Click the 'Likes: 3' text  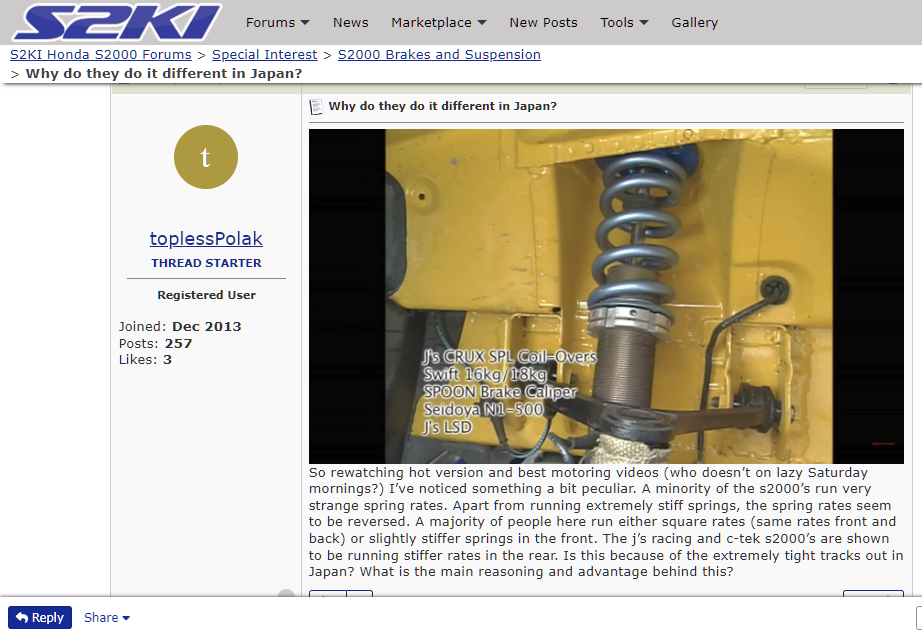[x=145, y=359]
